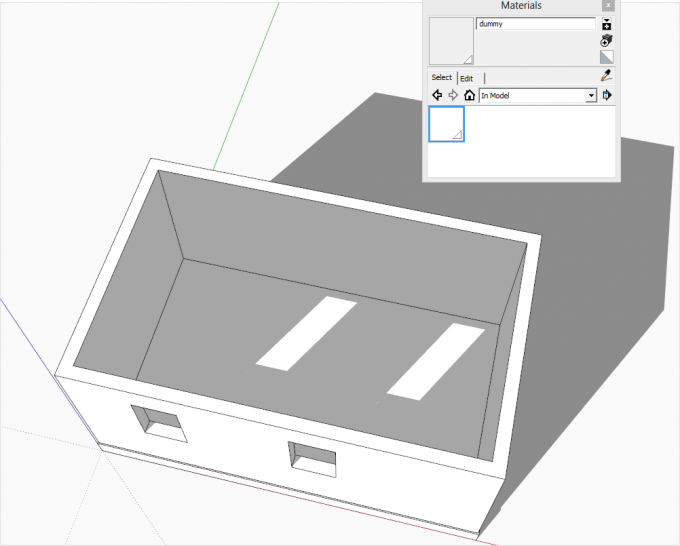Viewport: 680px width, 546px height.
Task: Go back with the left arrow
Action: pos(437,95)
